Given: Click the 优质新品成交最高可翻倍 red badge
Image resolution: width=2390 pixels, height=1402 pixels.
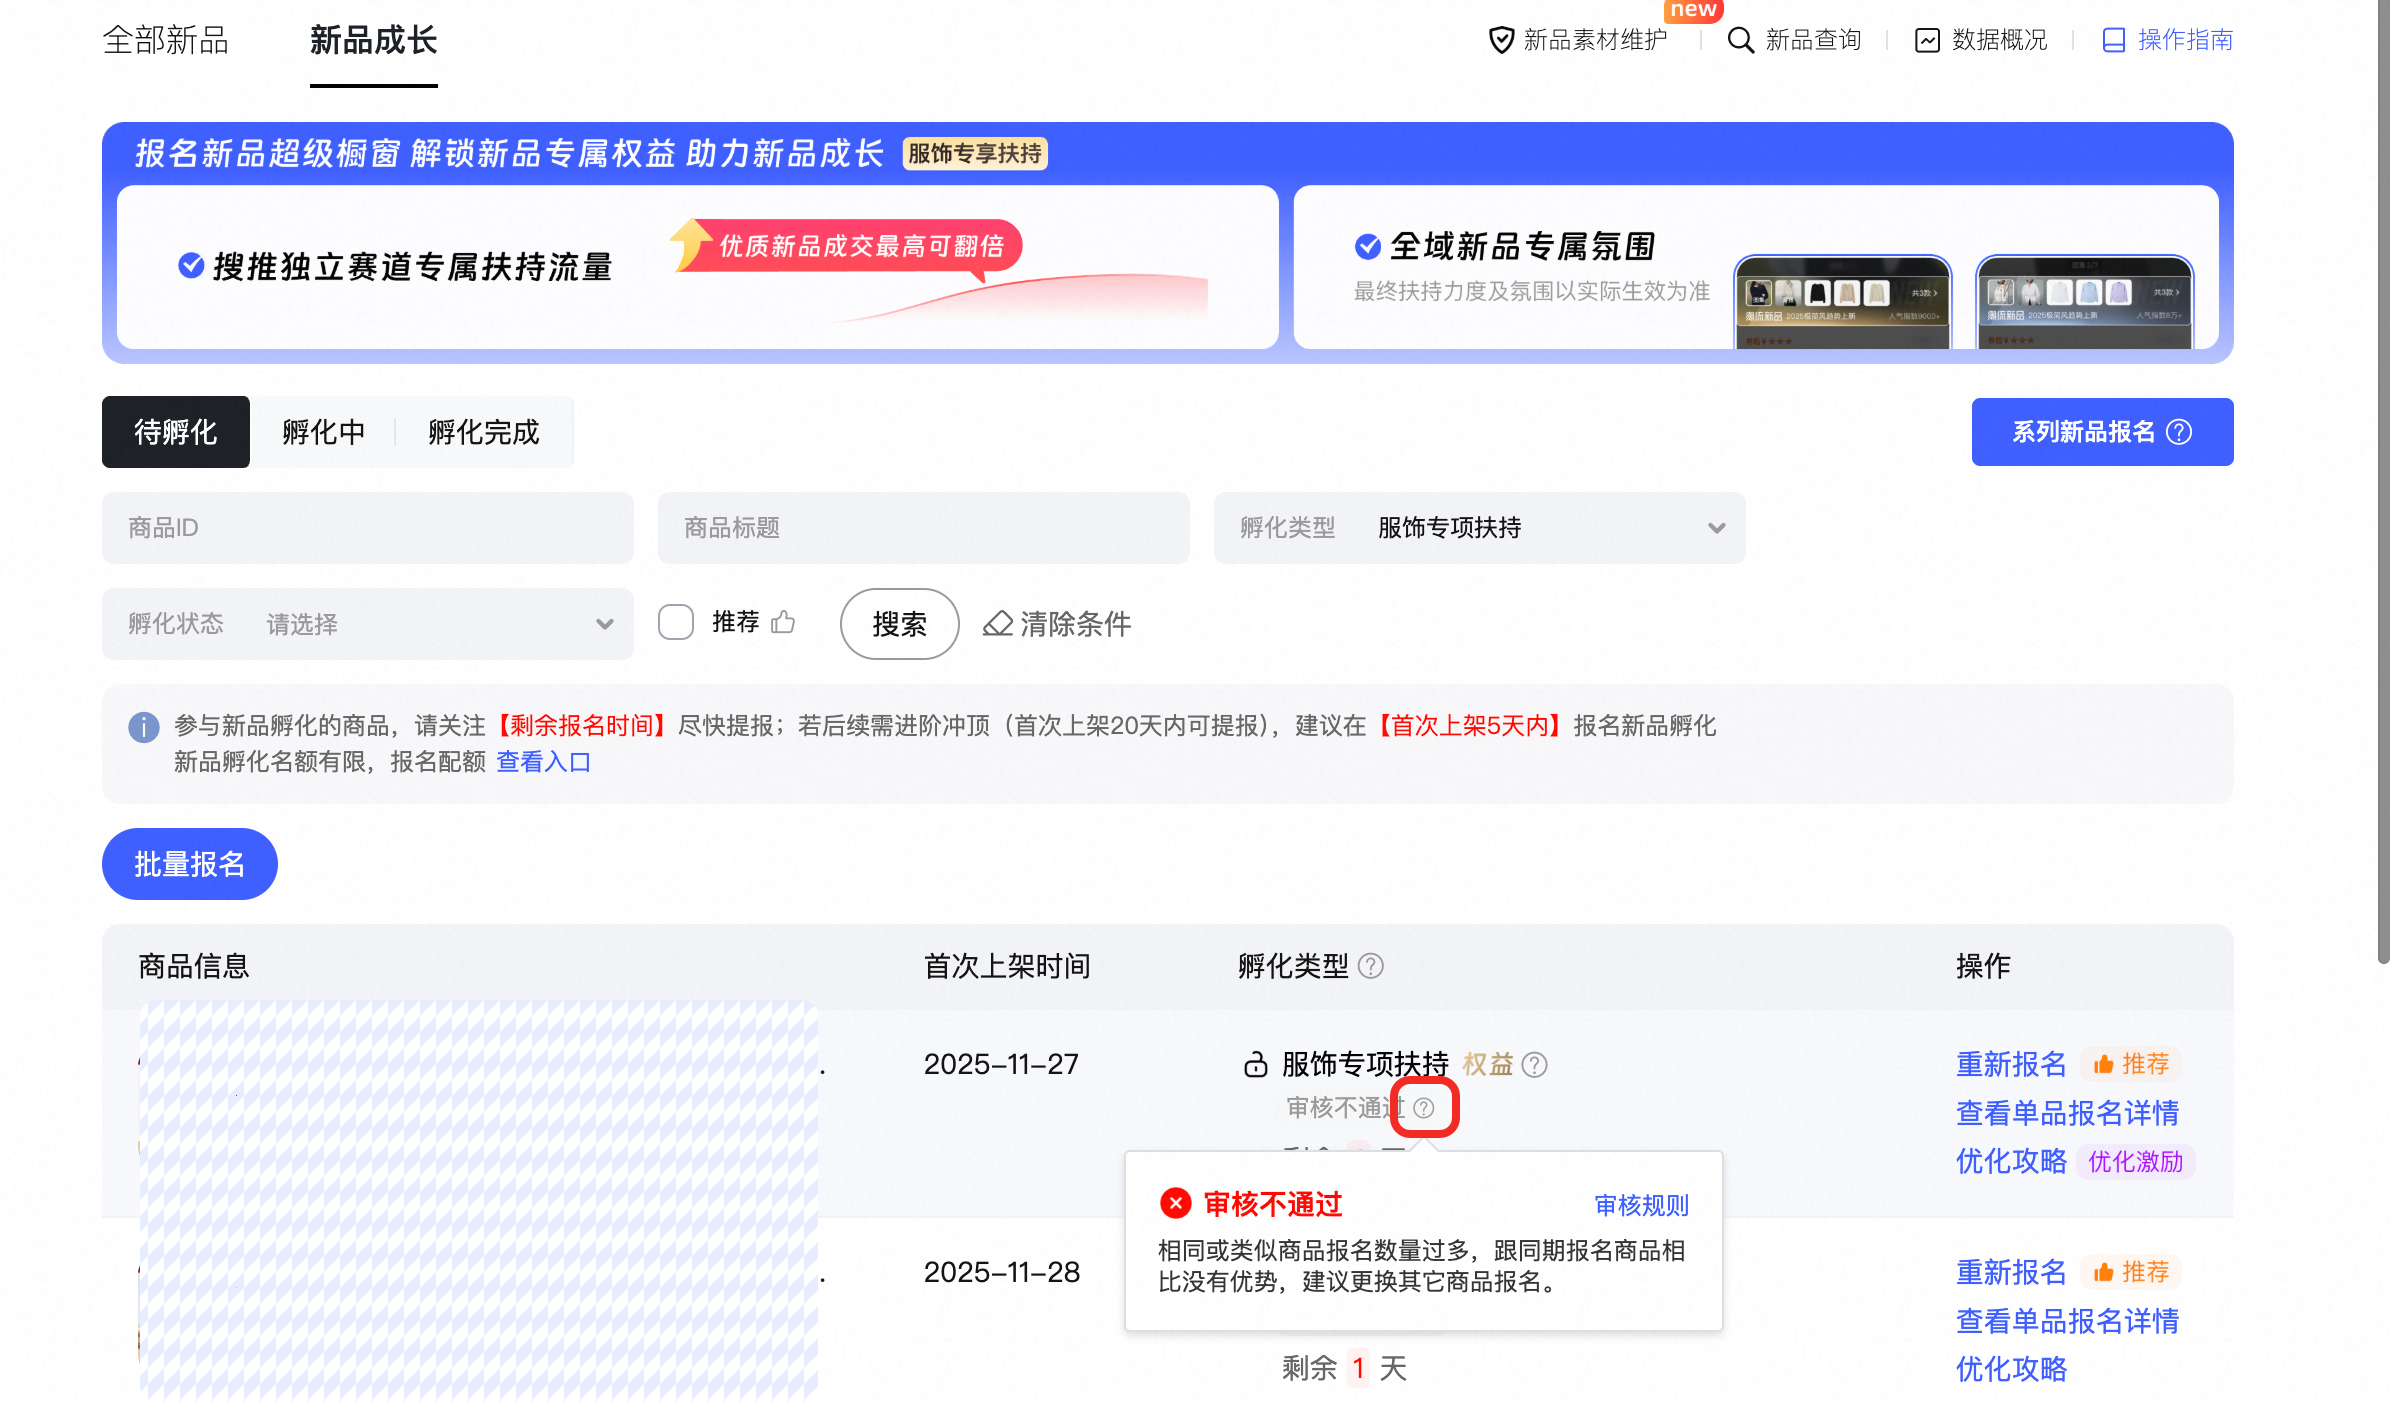Looking at the screenshot, I should (860, 246).
